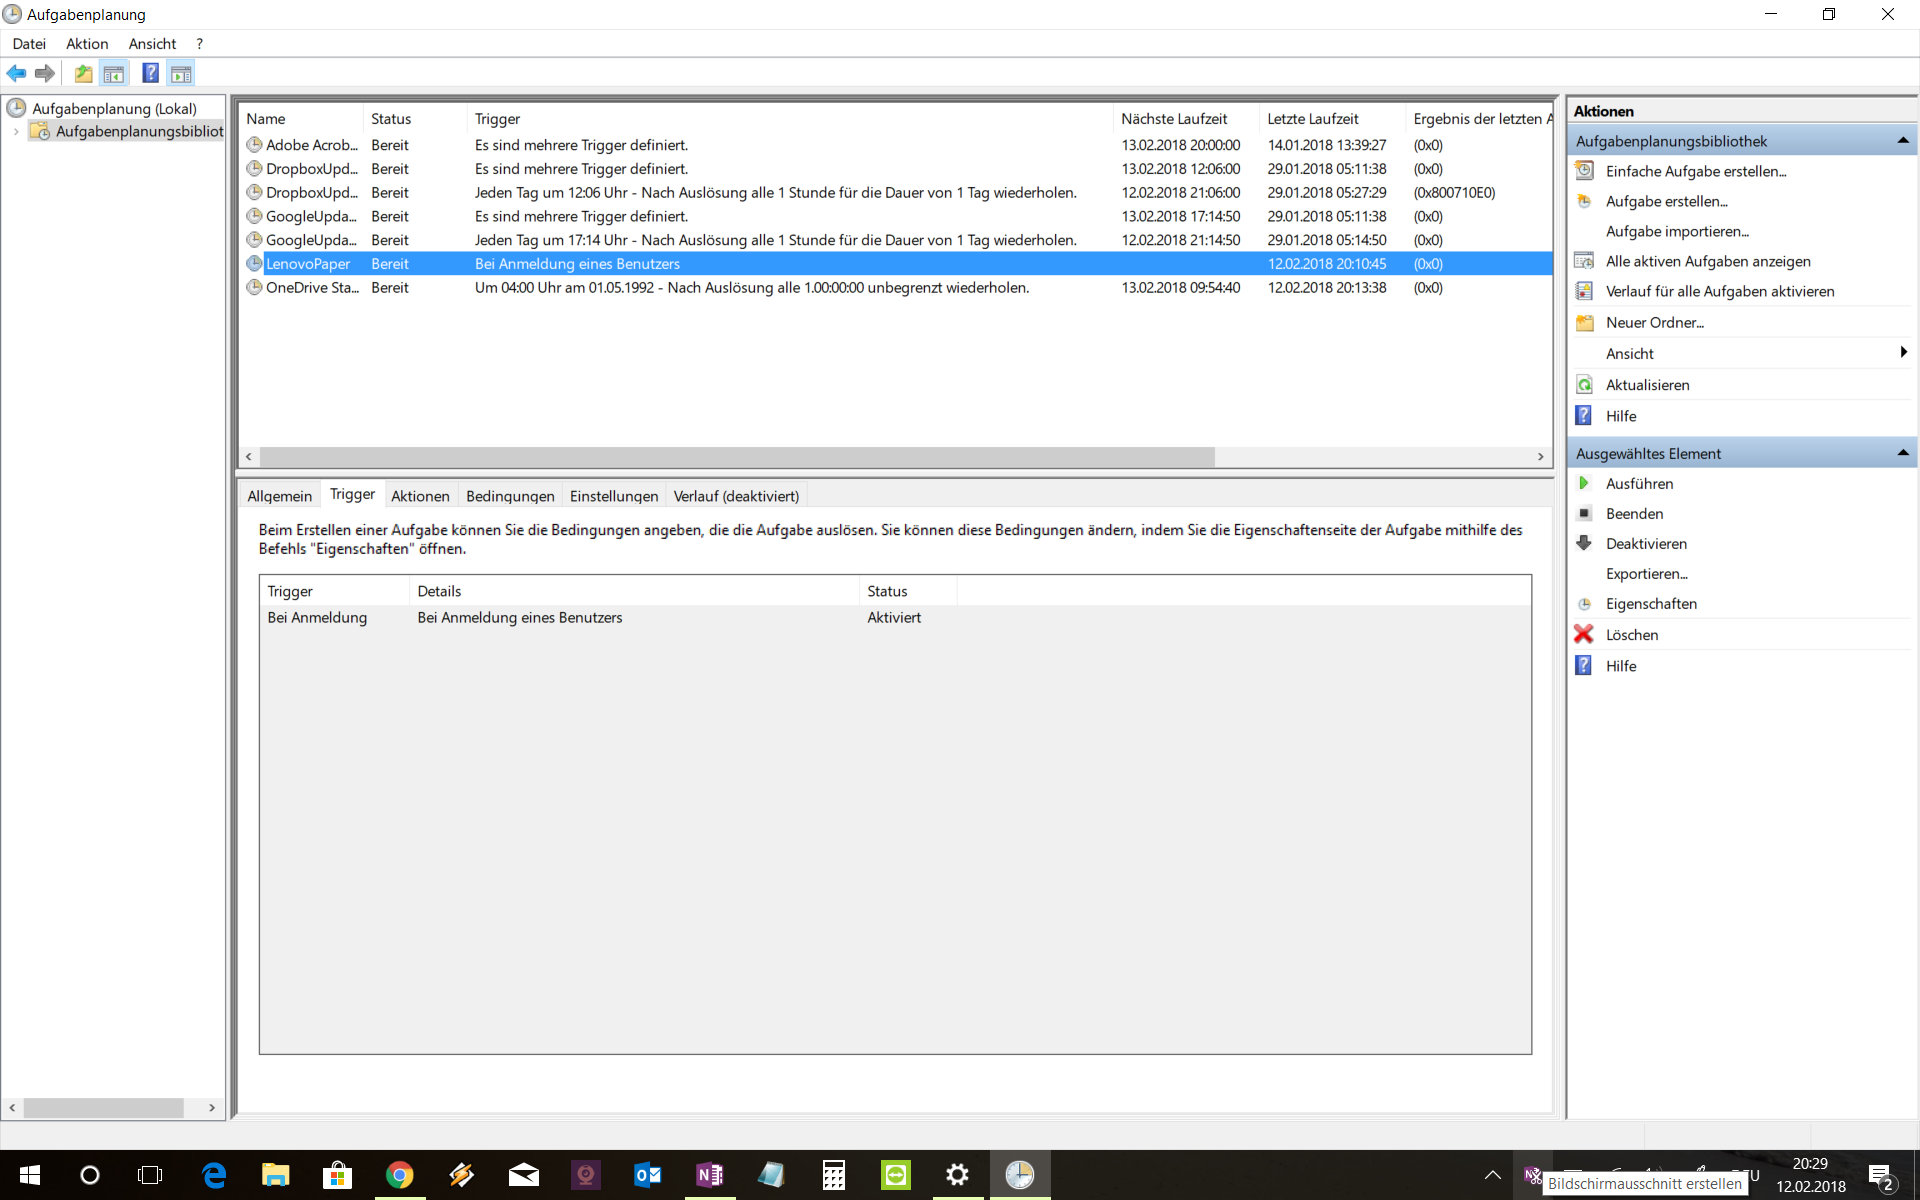Click Aktualisieren to refresh task list
Screen dimensions: 1920x1200
coord(1647,385)
